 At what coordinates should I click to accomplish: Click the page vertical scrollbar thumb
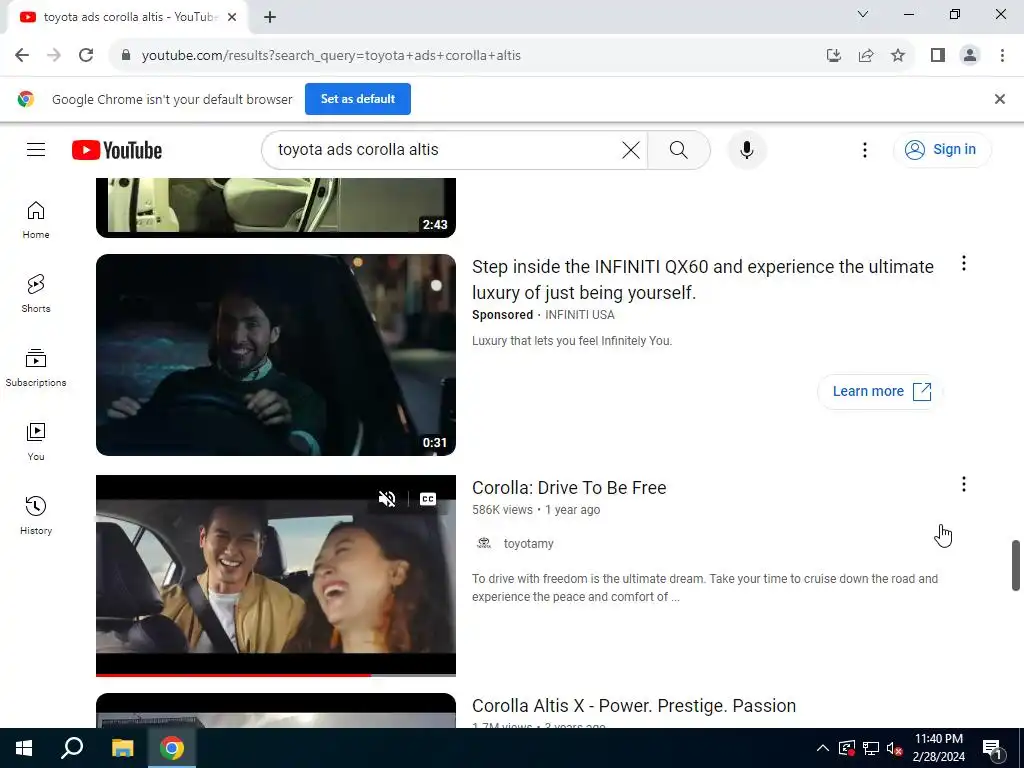[1016, 565]
